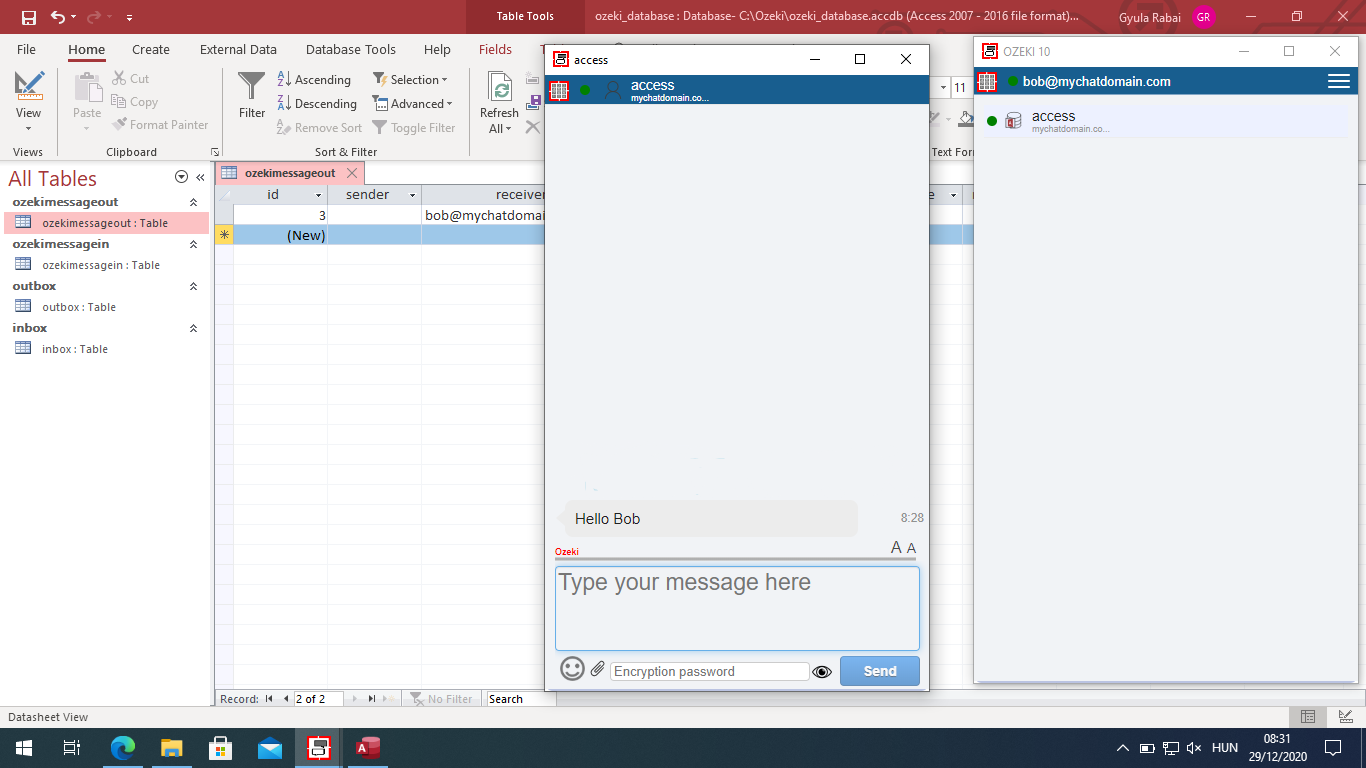Click the Ozeki grid icon in access chat header

(559, 90)
